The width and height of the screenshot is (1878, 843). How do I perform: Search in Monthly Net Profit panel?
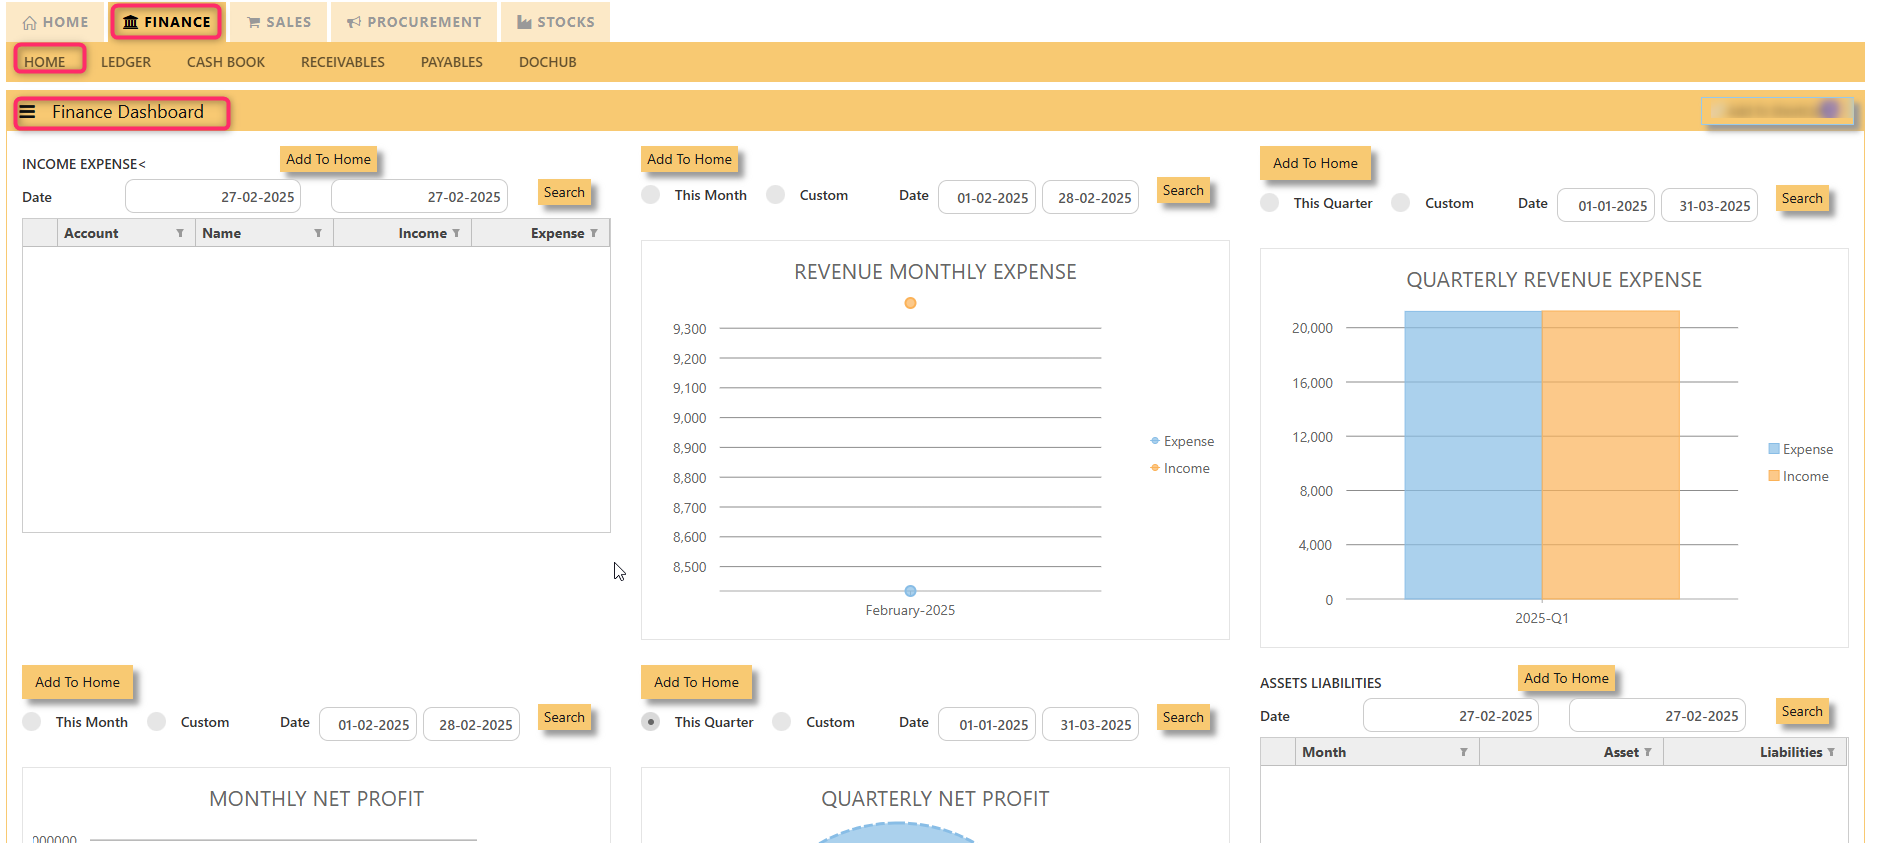[x=564, y=717]
